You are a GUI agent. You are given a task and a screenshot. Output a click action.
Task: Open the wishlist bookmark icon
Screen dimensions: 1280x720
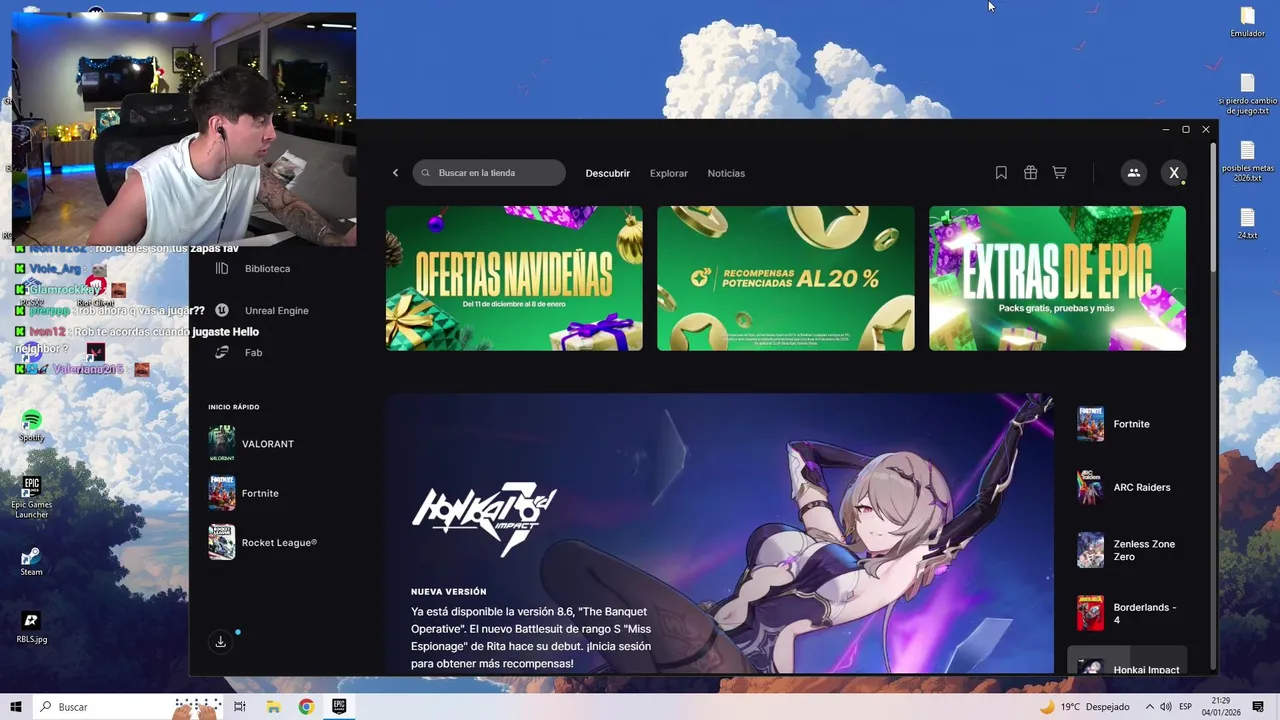point(1001,173)
